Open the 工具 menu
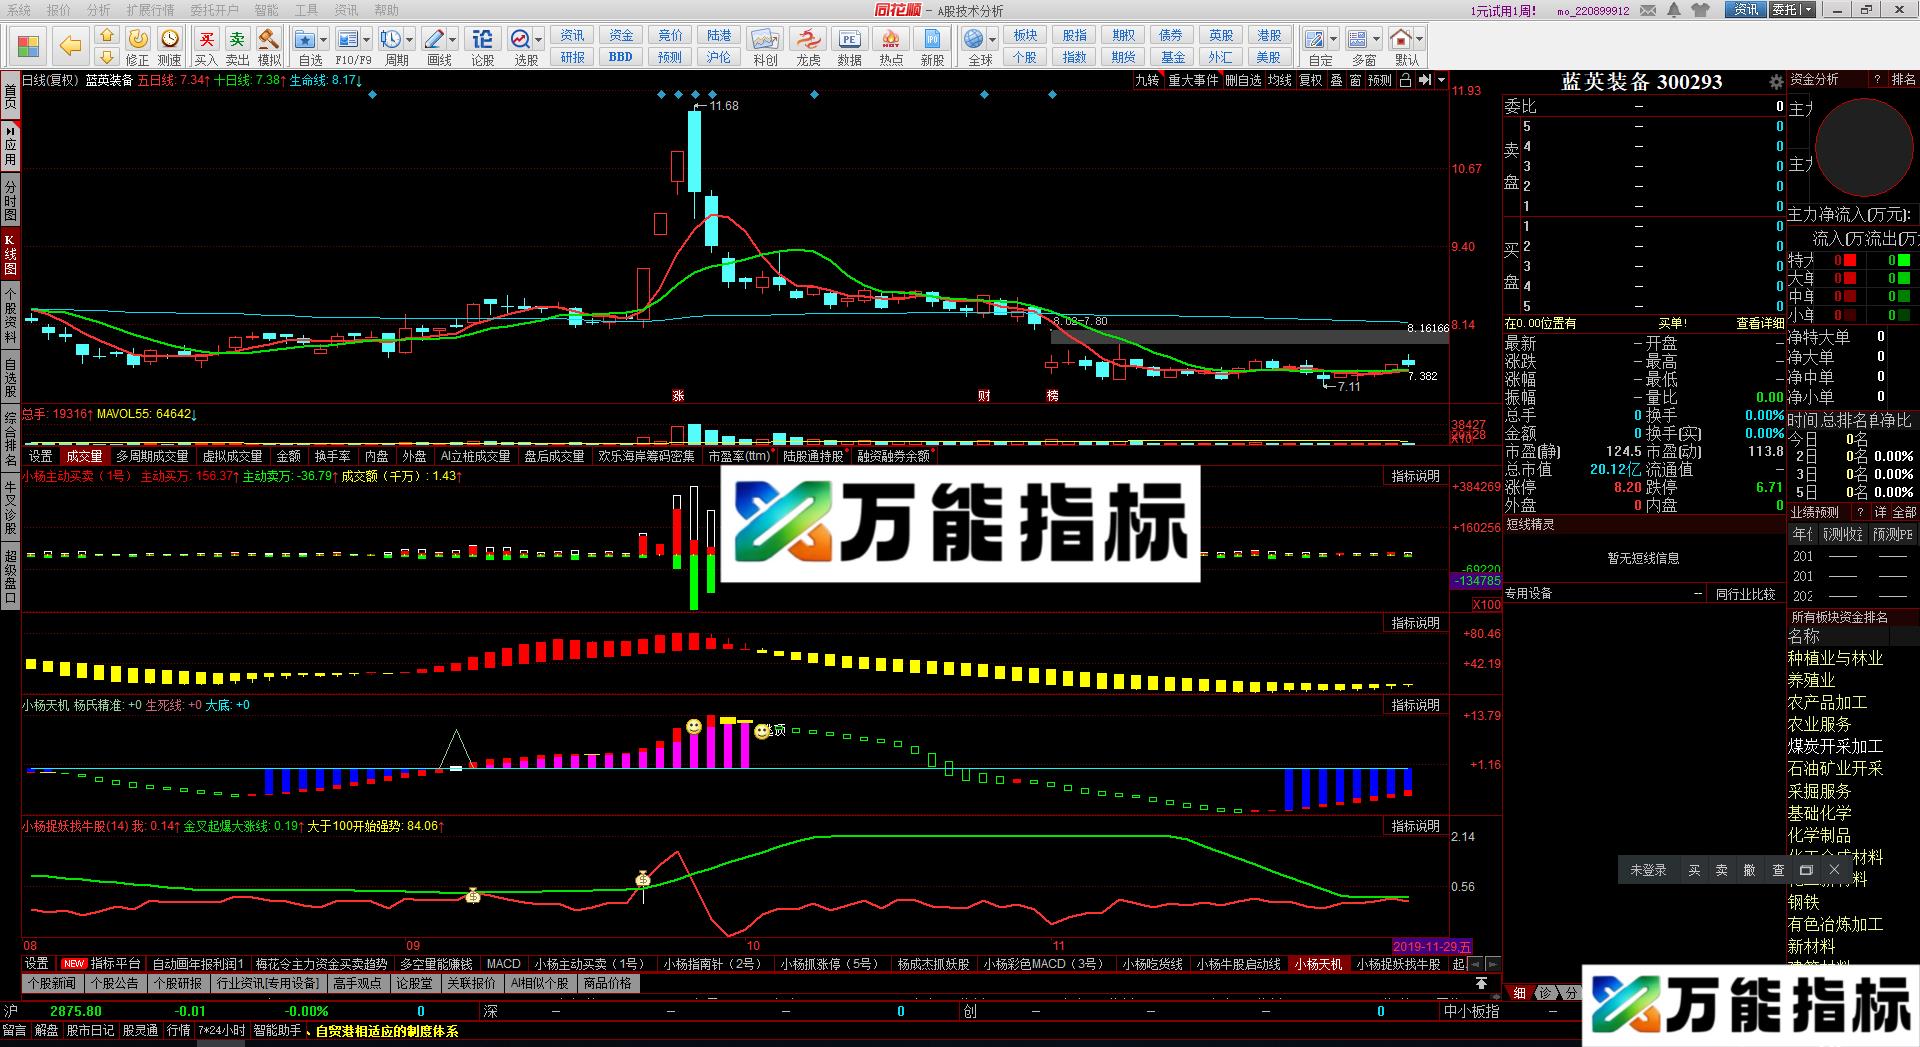 307,10
